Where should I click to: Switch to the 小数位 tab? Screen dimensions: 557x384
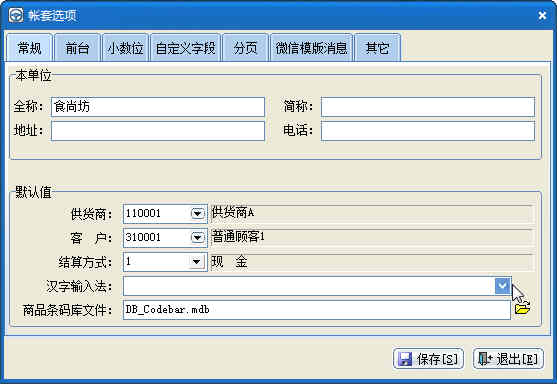pyautogui.click(x=125, y=48)
